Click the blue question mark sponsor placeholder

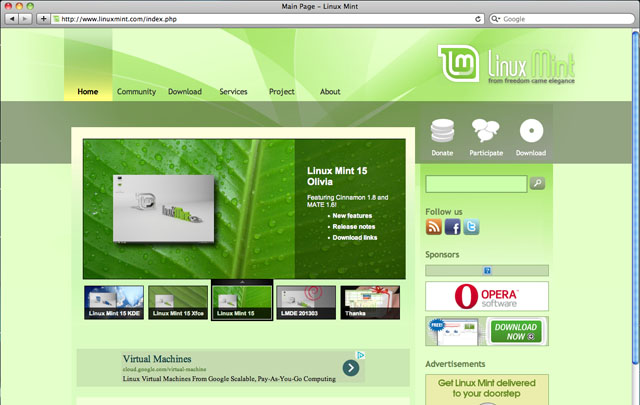point(487,270)
